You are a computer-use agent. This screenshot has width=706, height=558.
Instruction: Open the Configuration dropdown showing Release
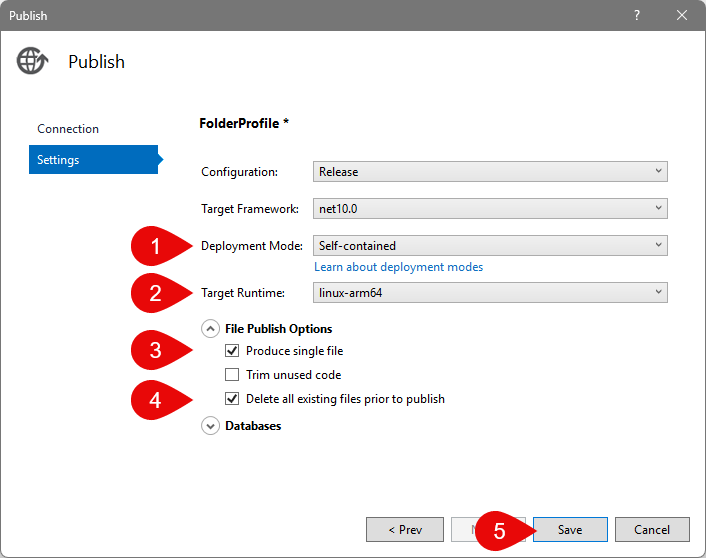coord(490,172)
